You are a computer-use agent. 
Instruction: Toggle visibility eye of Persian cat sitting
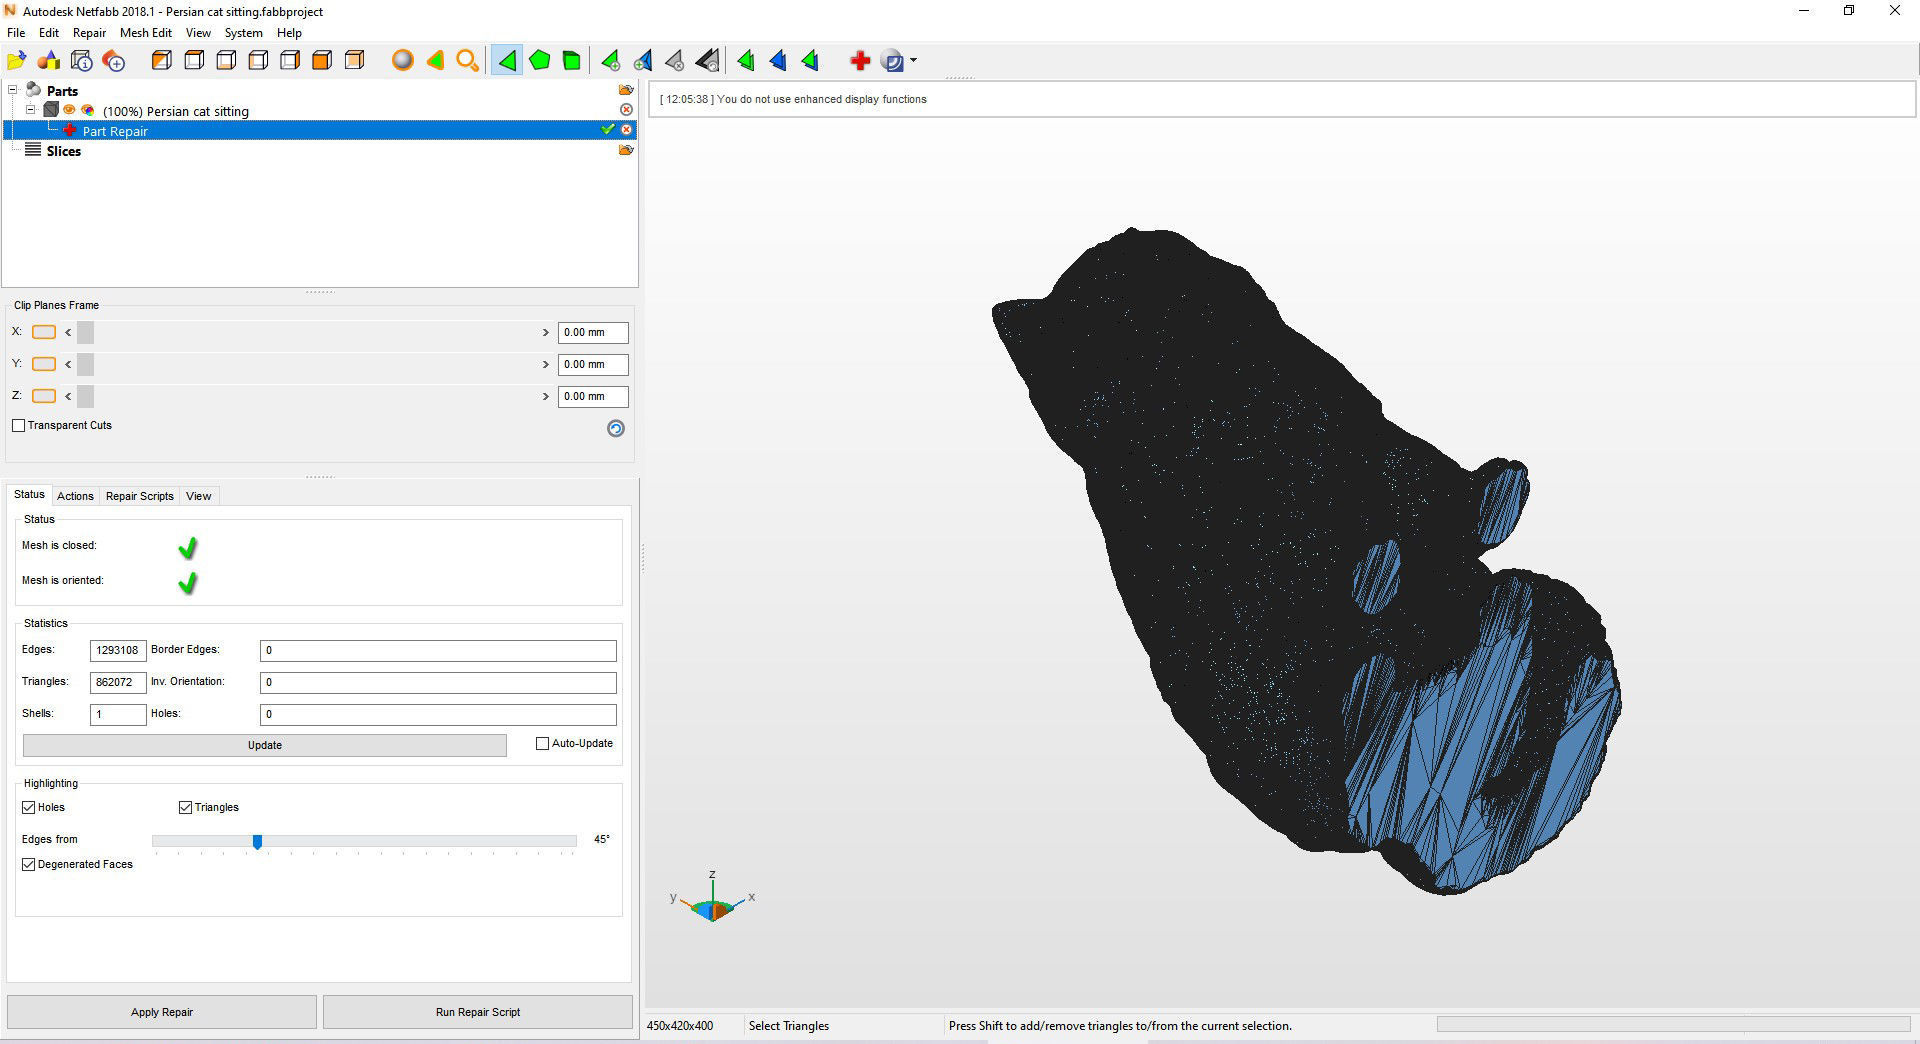tap(69, 110)
